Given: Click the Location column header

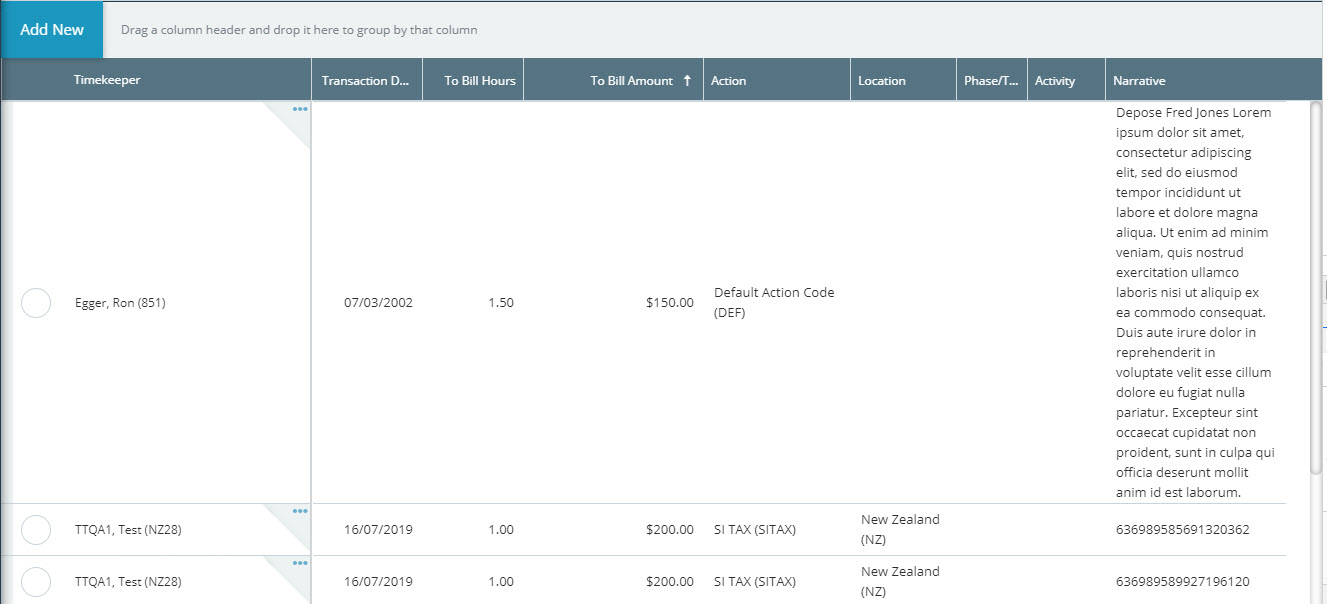Looking at the screenshot, I should click(x=881, y=81).
